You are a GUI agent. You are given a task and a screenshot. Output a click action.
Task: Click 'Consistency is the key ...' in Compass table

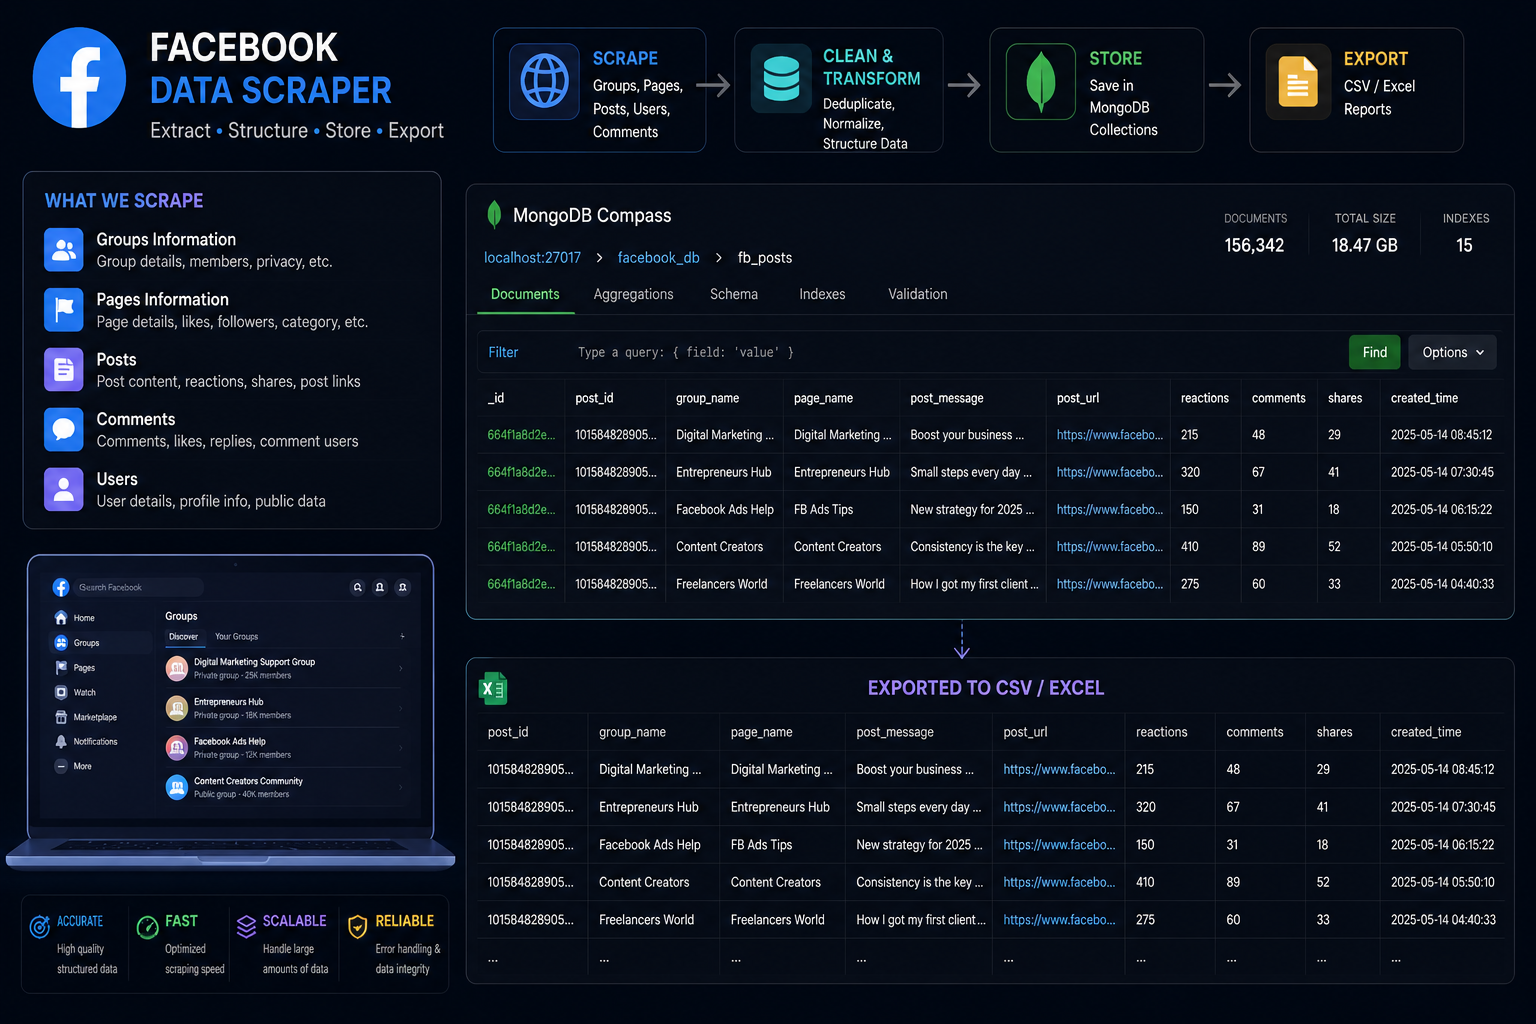click(972, 547)
